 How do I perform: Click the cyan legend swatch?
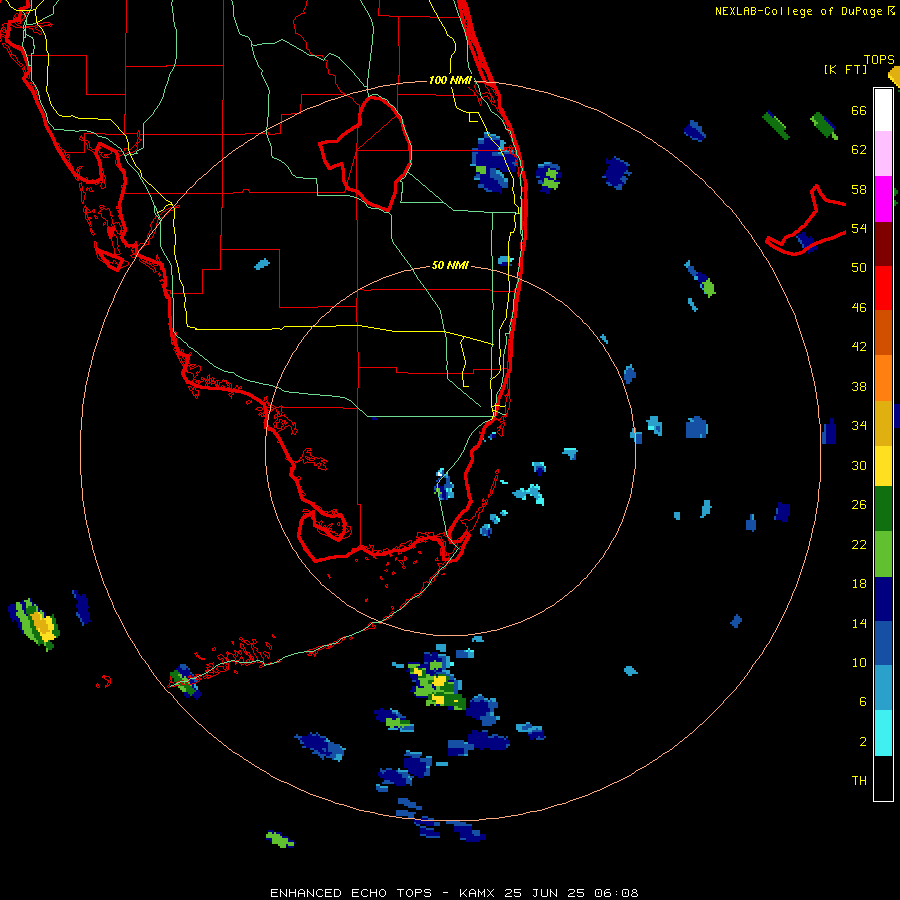(883, 733)
